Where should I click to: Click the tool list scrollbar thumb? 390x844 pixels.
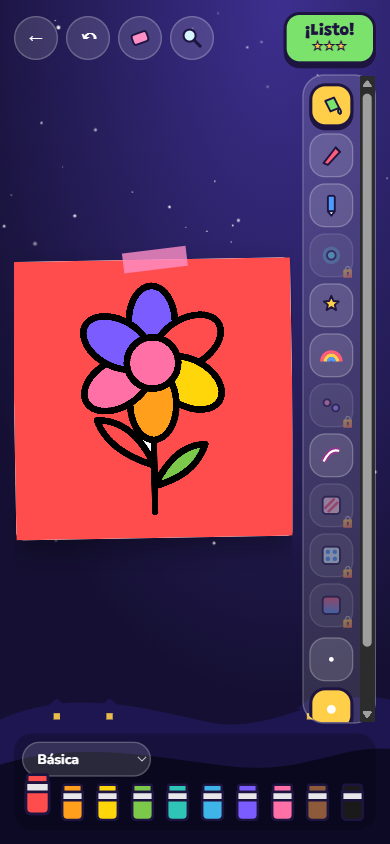(x=367, y=370)
